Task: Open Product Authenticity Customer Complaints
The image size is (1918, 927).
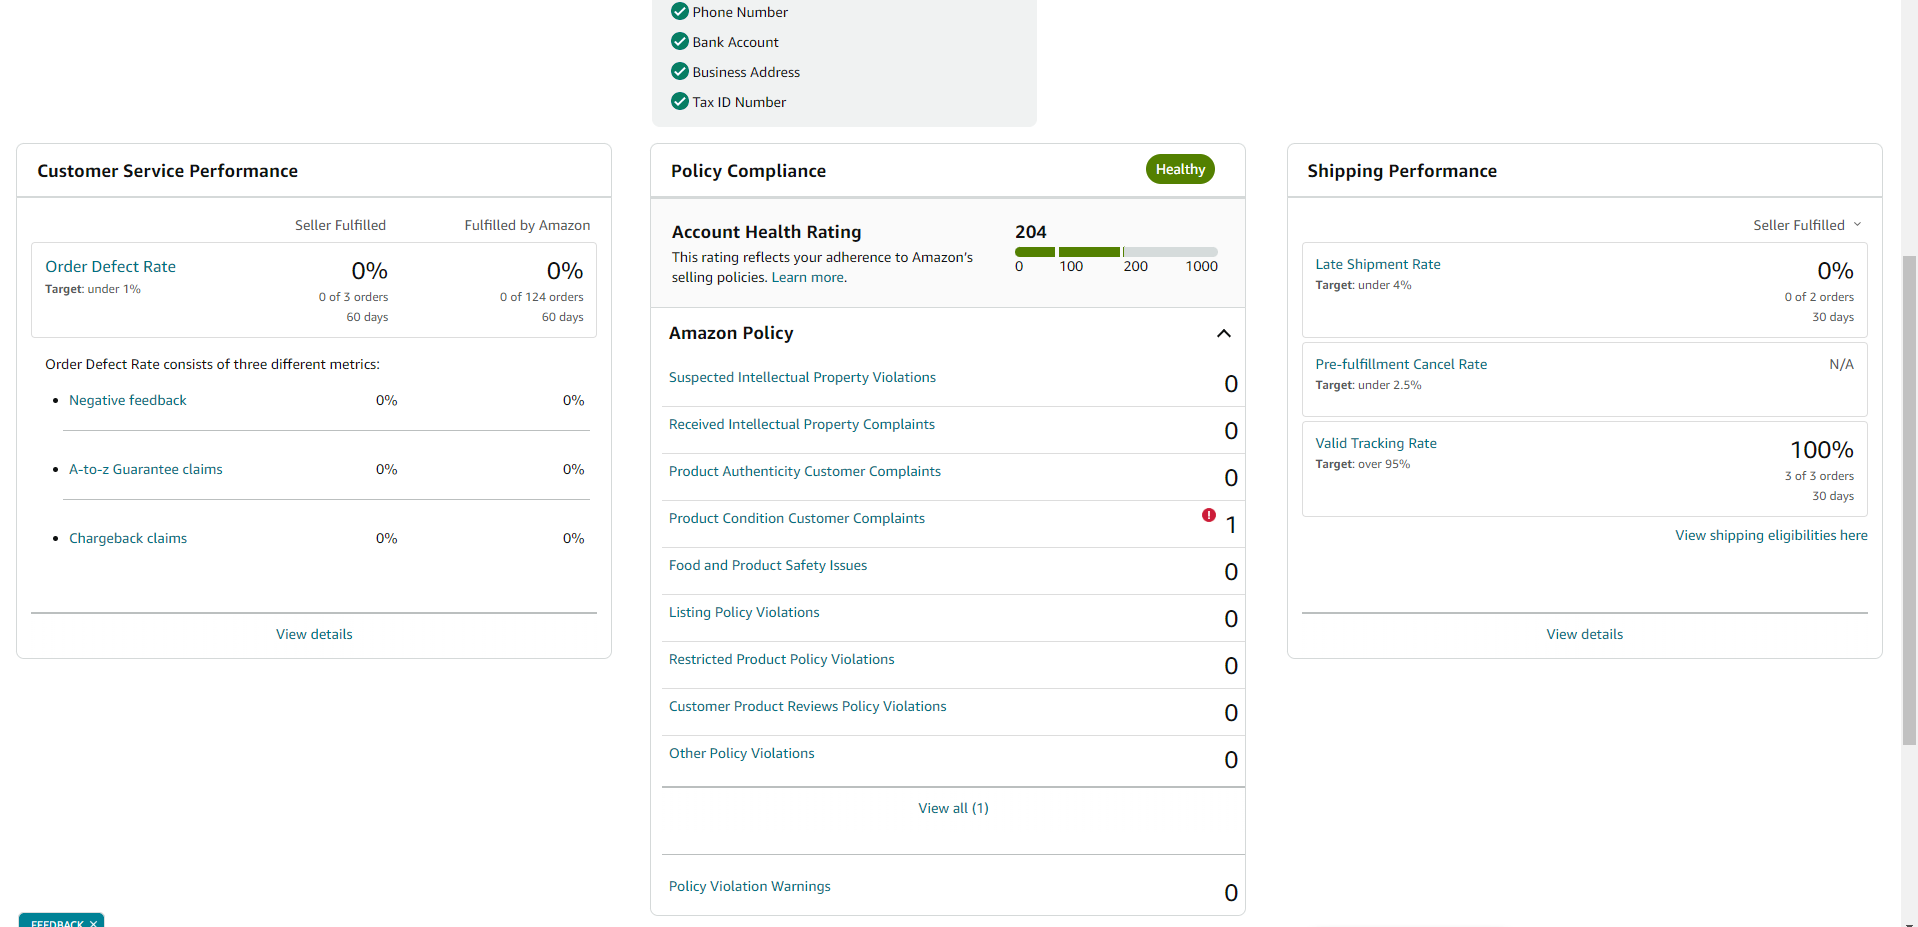Action: (805, 471)
